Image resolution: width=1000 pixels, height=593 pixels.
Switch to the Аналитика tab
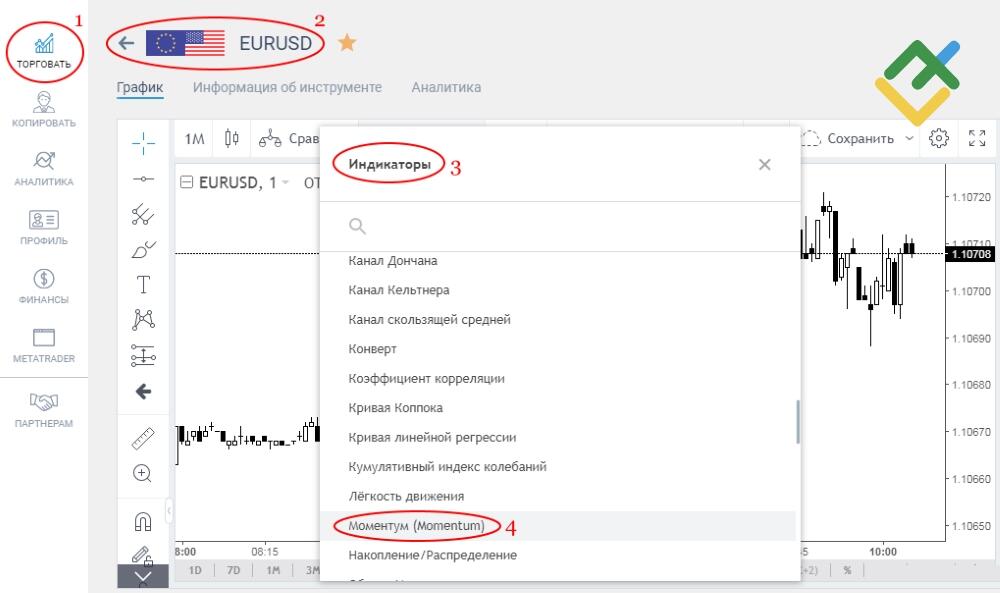tap(446, 87)
